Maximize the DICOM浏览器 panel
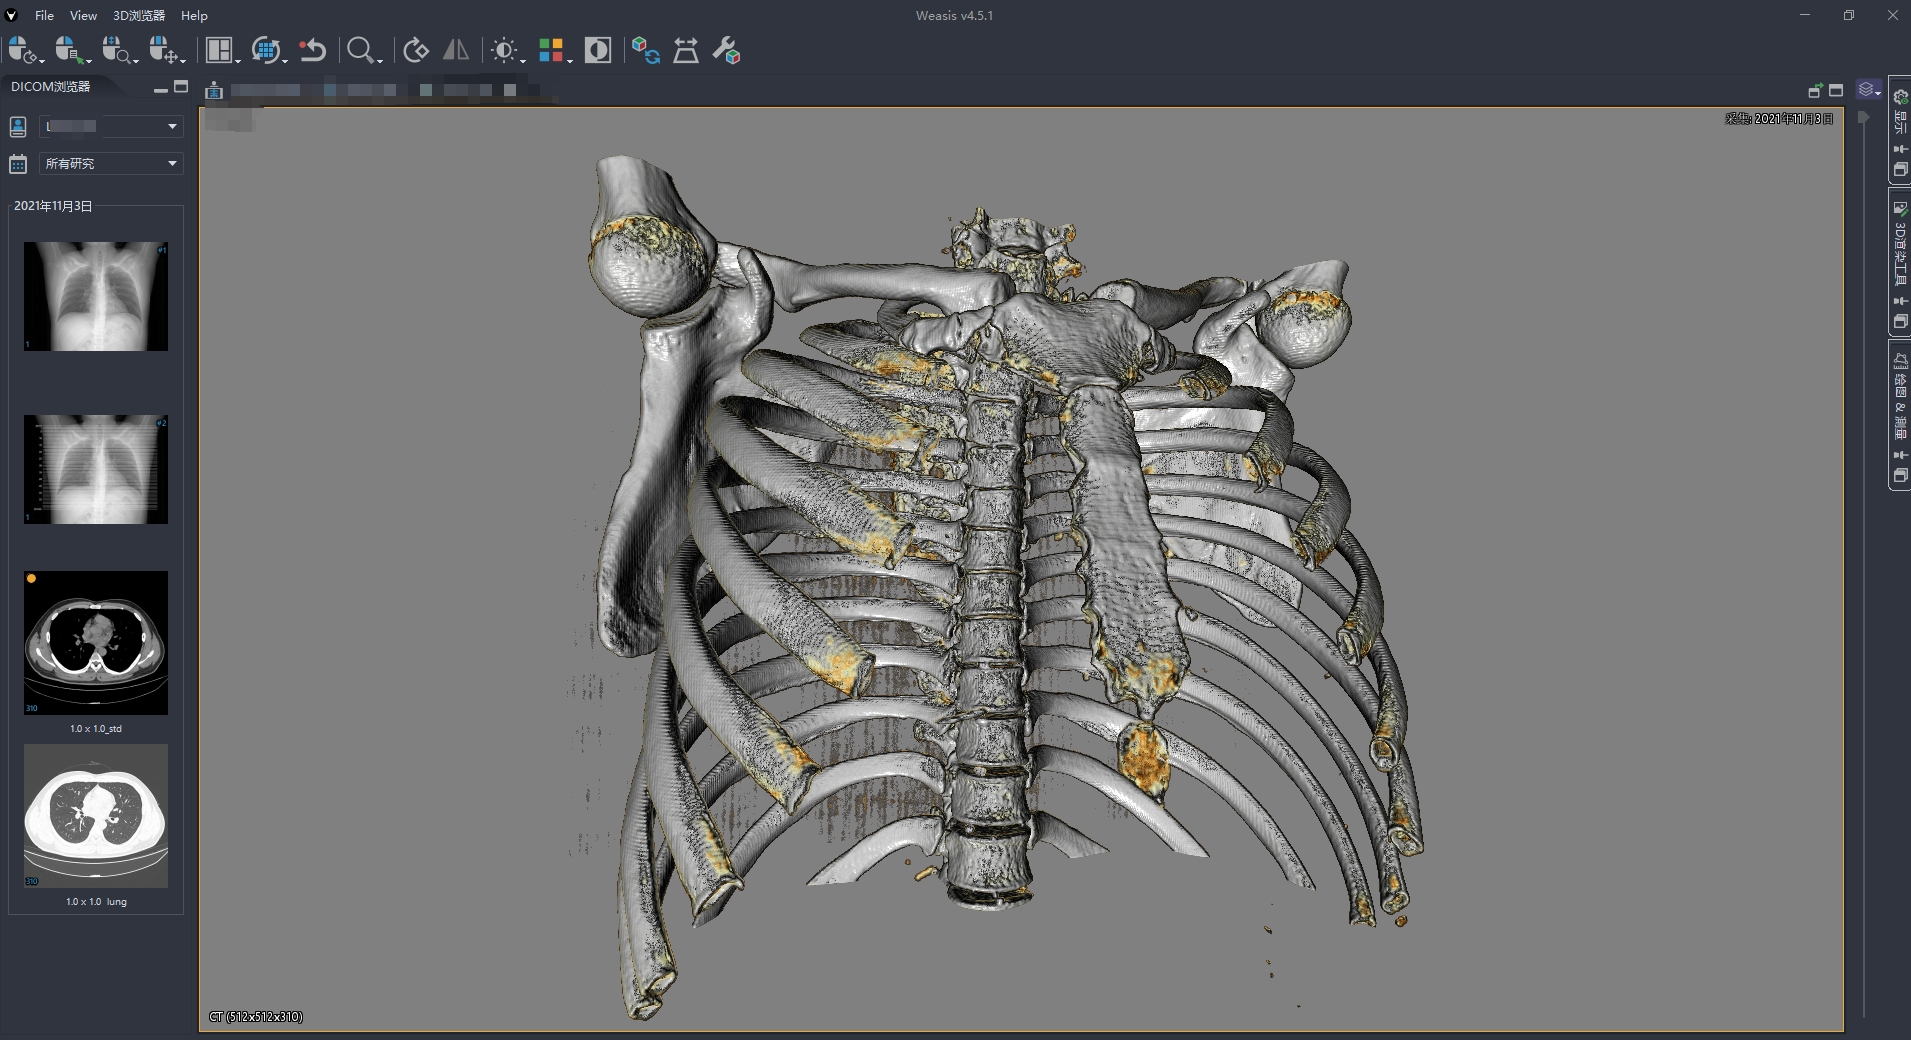The width and height of the screenshot is (1911, 1040). (x=181, y=87)
